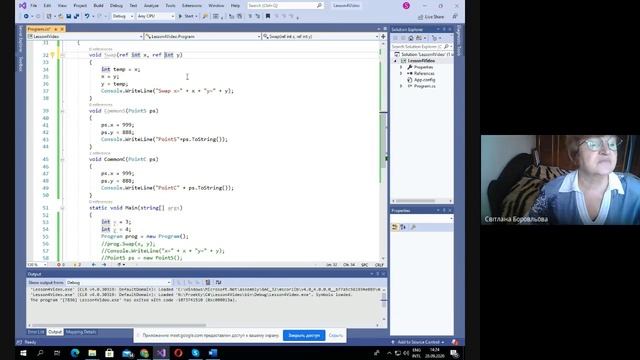The width and height of the screenshot is (640, 360).
Task: Click the Clear All icon in Output toolbar
Action: pos(208,282)
